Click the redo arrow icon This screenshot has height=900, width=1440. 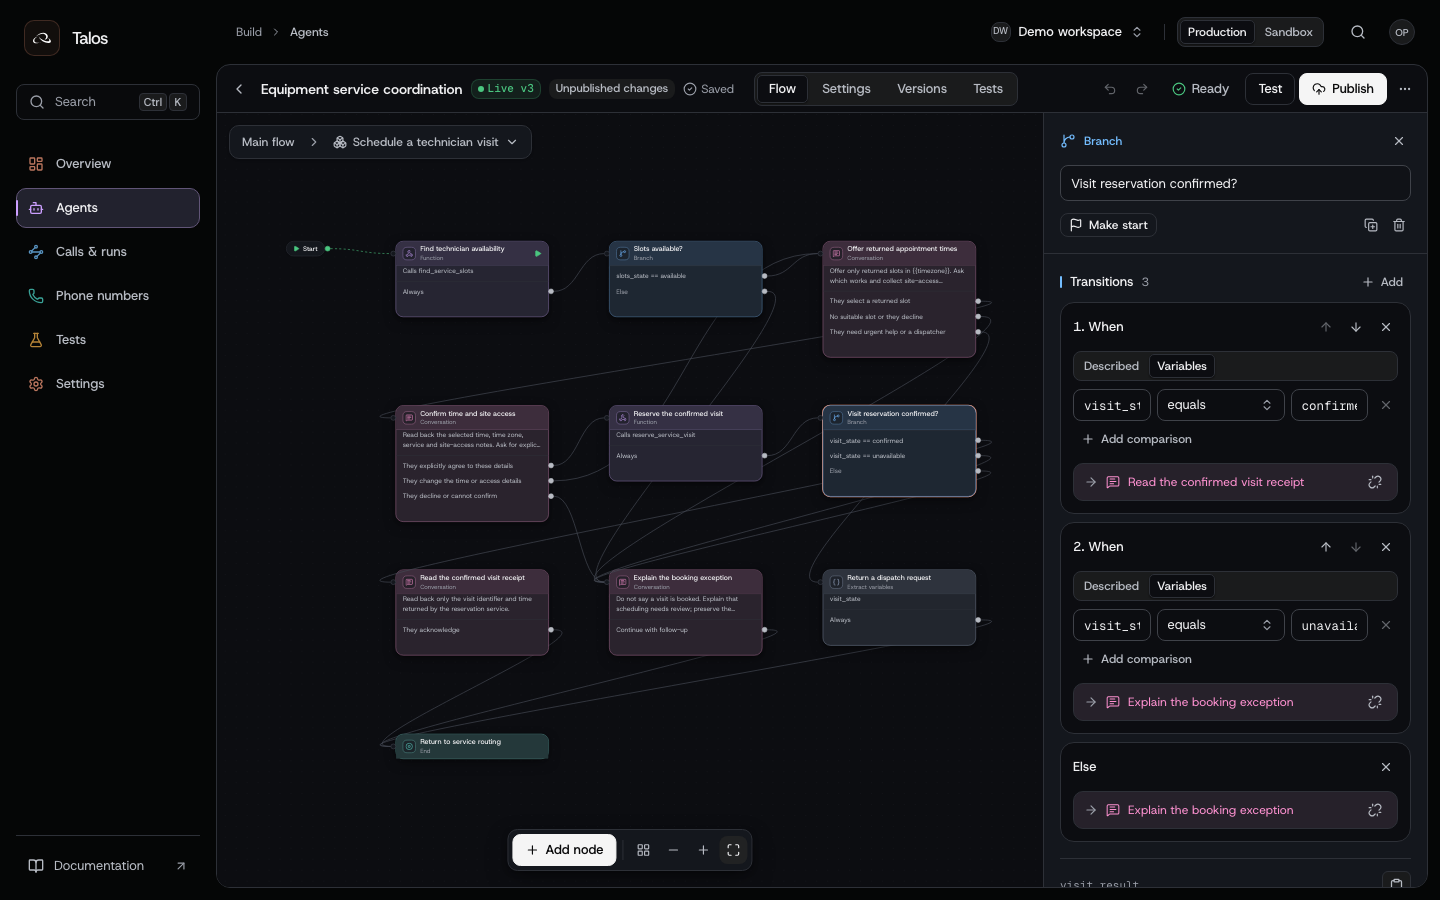(1142, 89)
